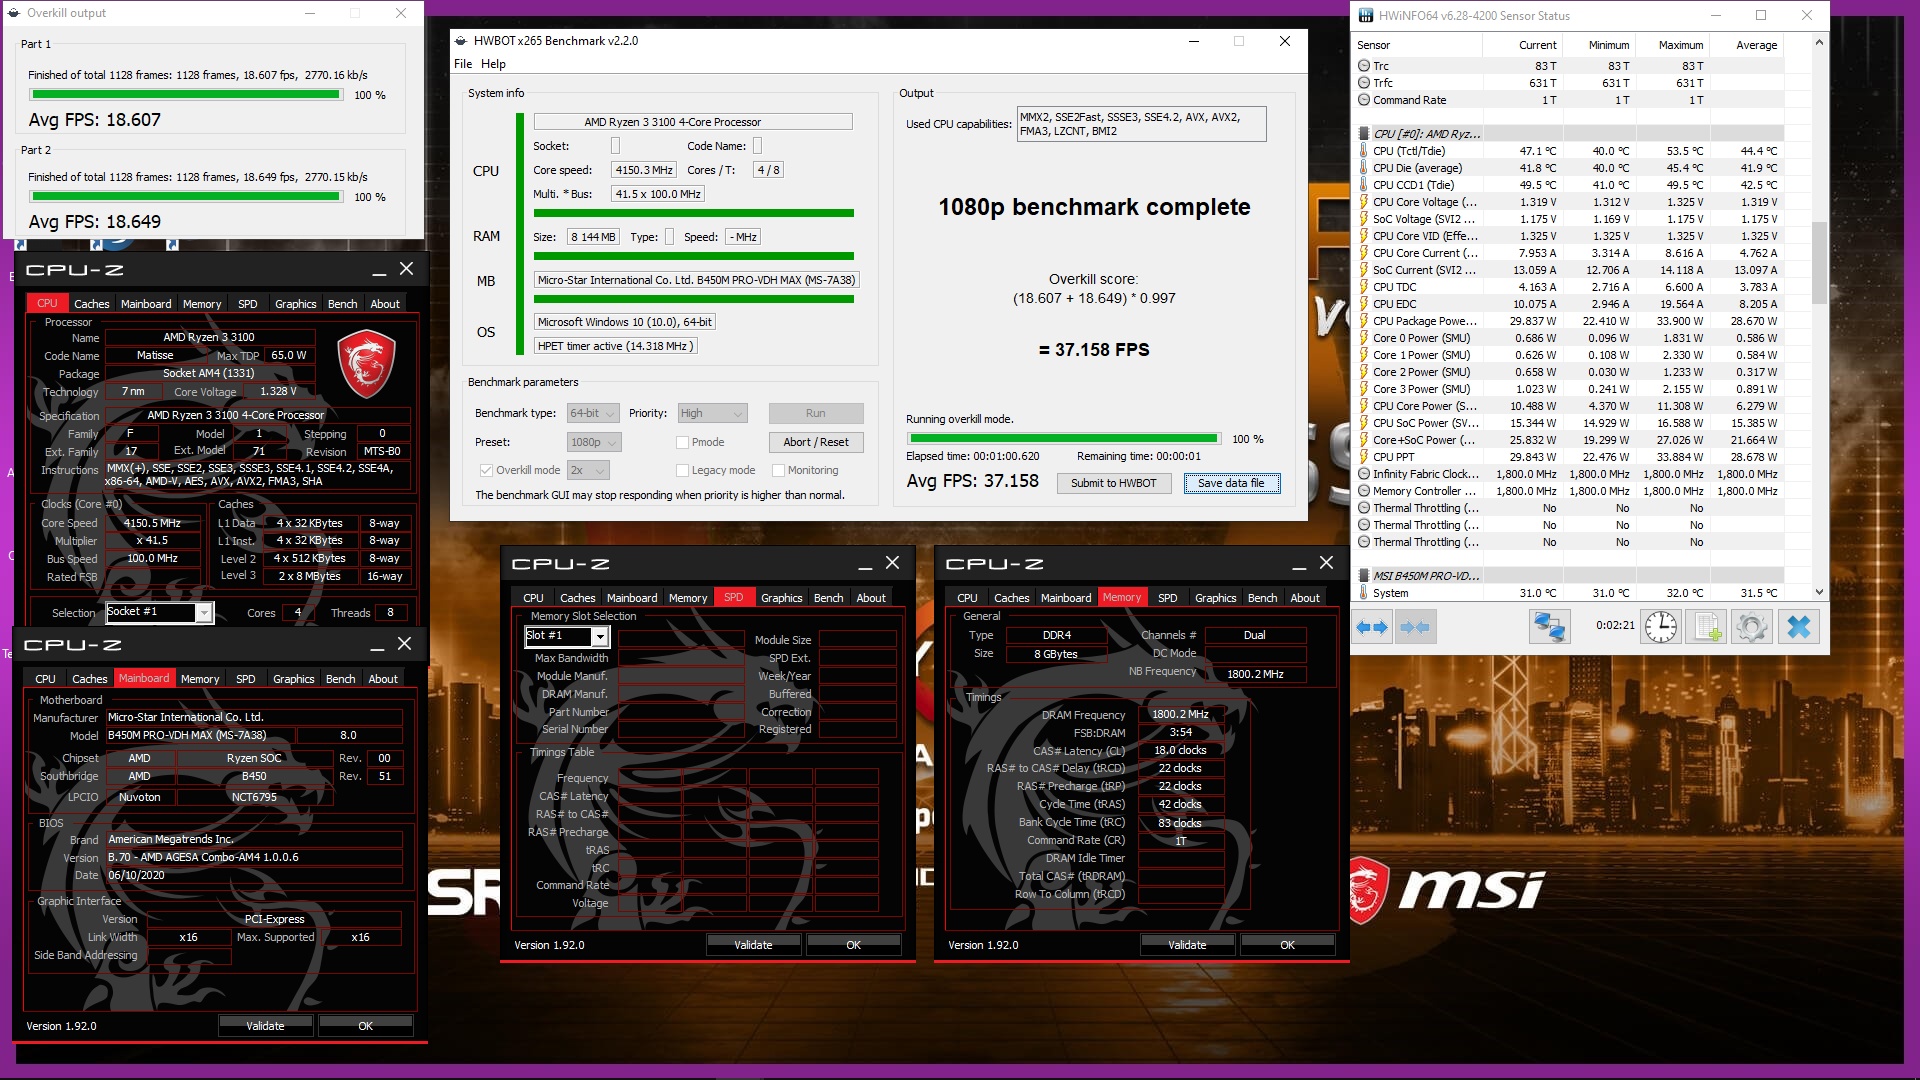Click HWiNFO64 title bar app icon
Image resolution: width=1920 pixels, height=1080 pixels.
coord(1366,16)
